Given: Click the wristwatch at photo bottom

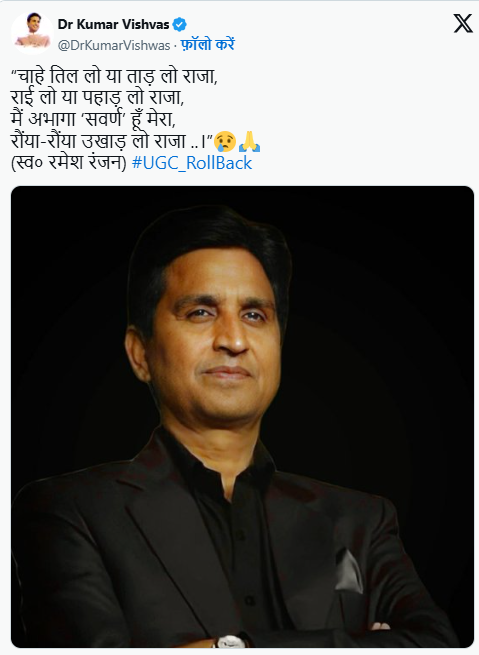Looking at the screenshot, I should [230, 641].
